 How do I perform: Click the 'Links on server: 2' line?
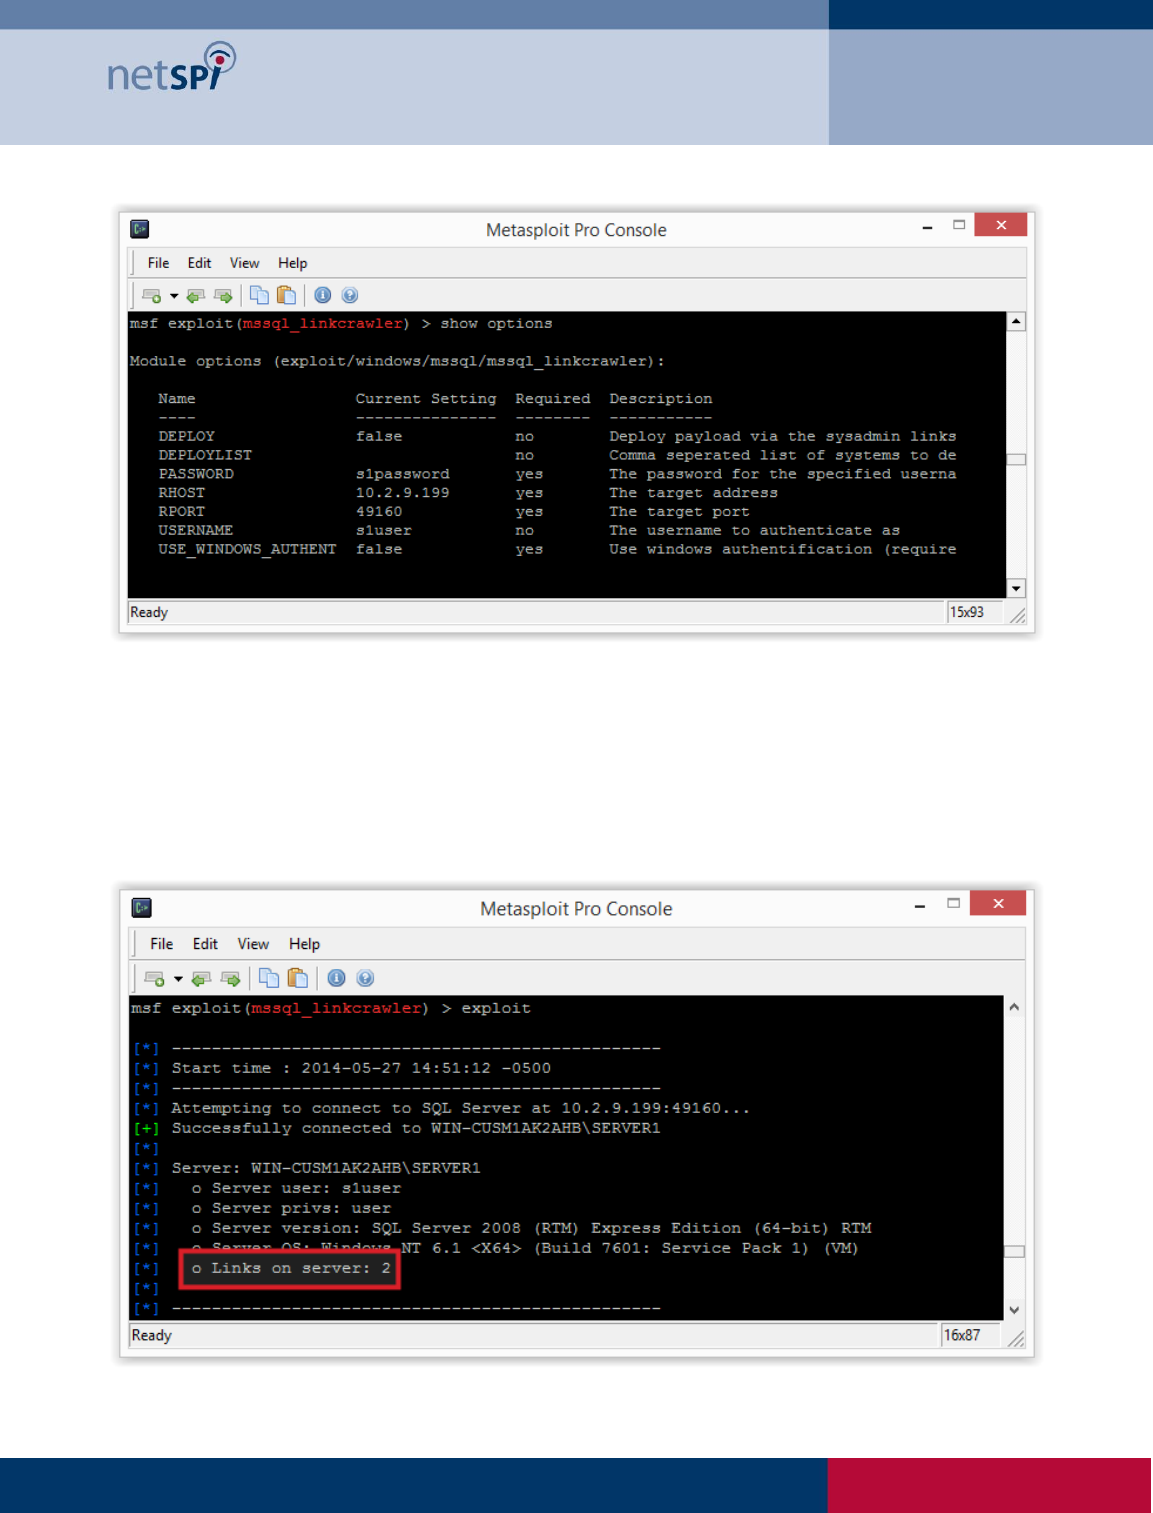pyautogui.click(x=291, y=1268)
